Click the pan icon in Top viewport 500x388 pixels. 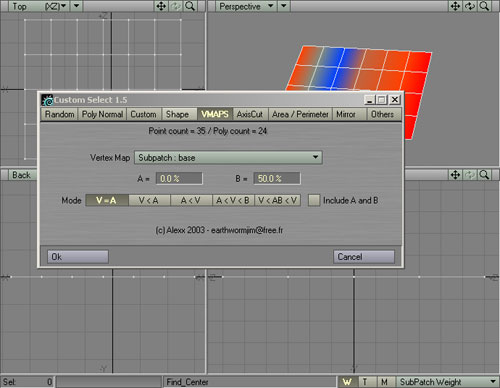coord(161,6)
